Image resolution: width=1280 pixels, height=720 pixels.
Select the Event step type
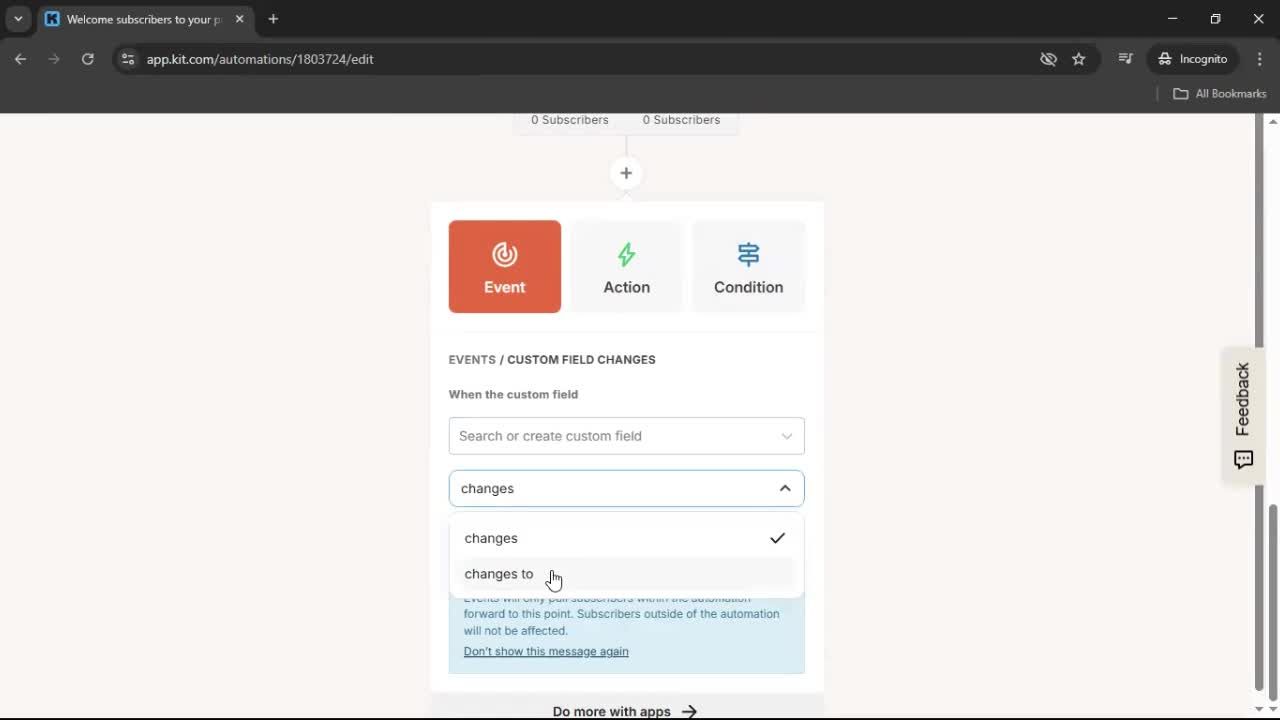pyautogui.click(x=504, y=266)
